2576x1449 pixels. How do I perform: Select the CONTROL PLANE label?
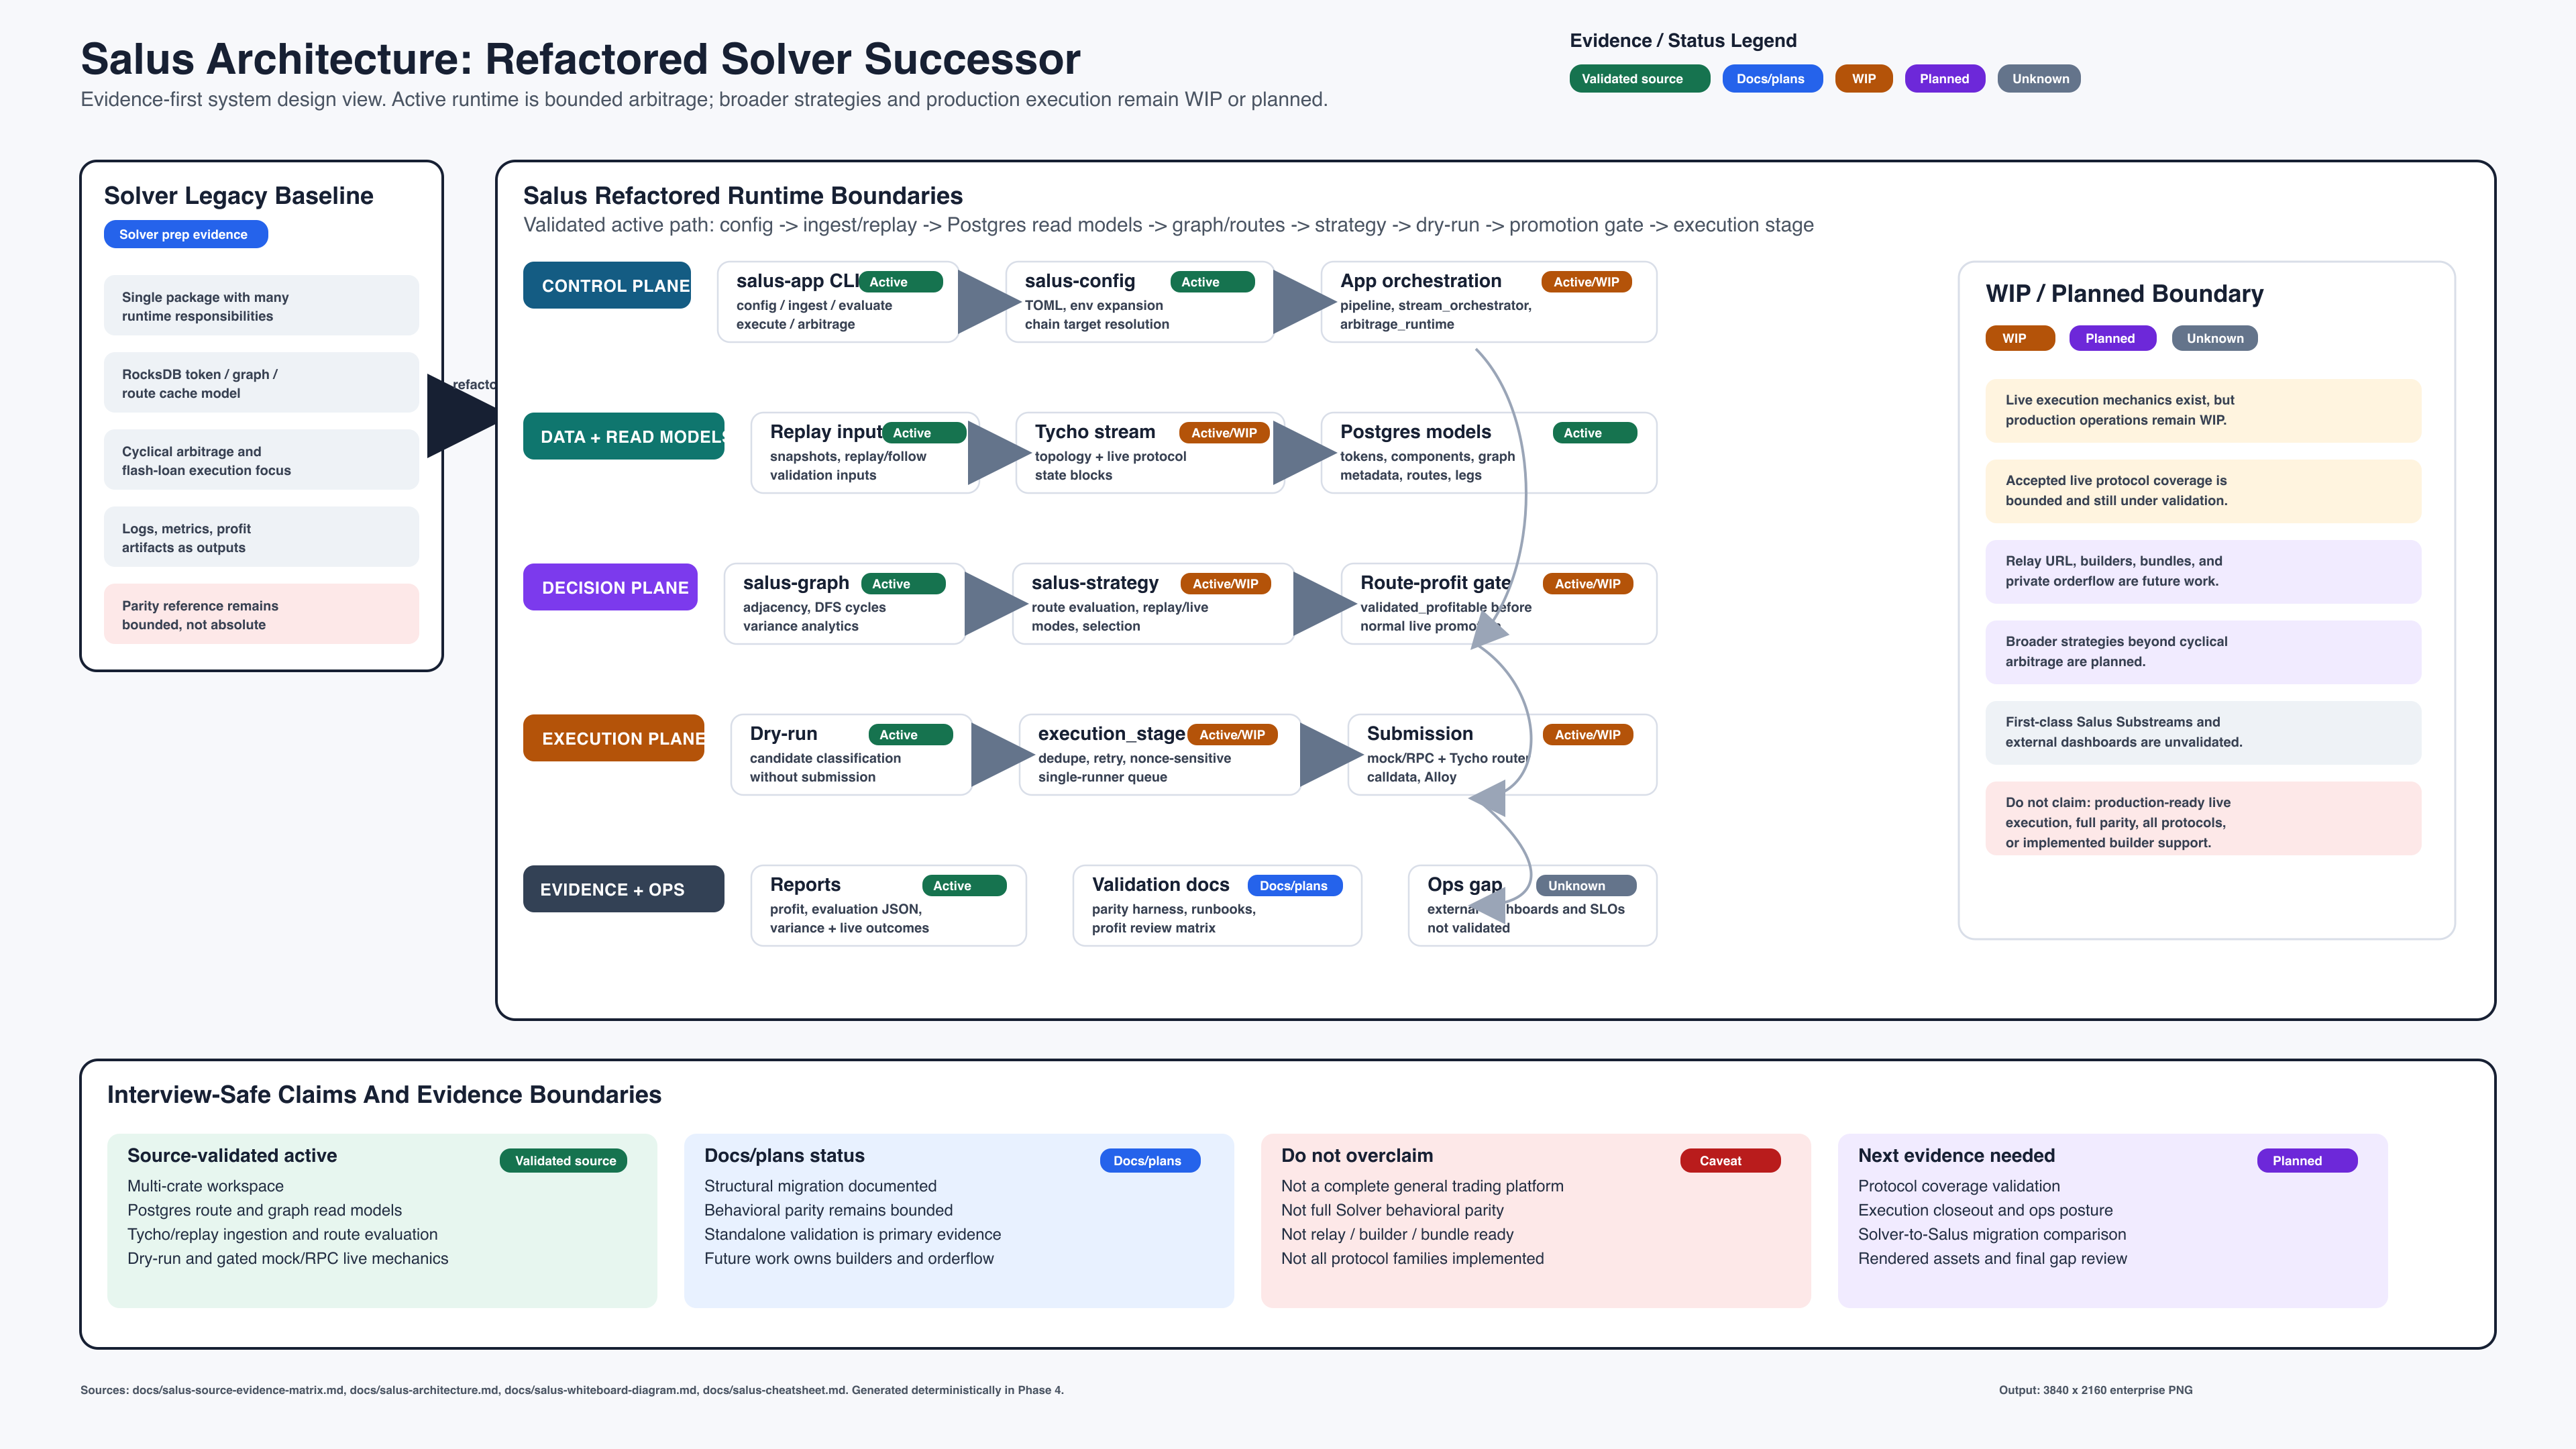pos(607,285)
